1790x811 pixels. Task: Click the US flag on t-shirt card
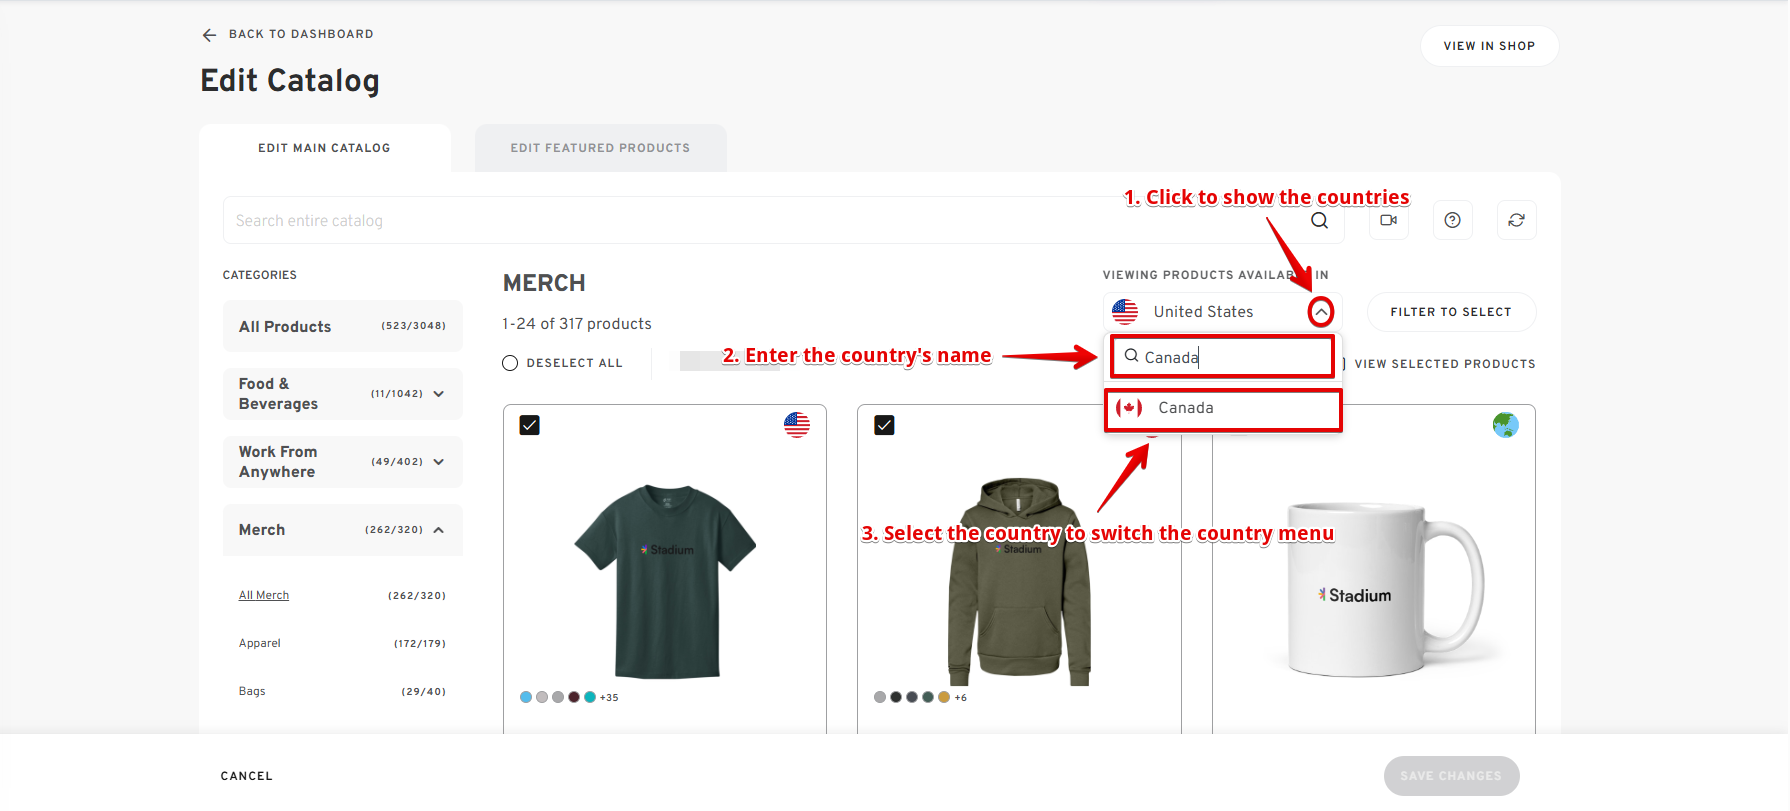click(x=797, y=425)
